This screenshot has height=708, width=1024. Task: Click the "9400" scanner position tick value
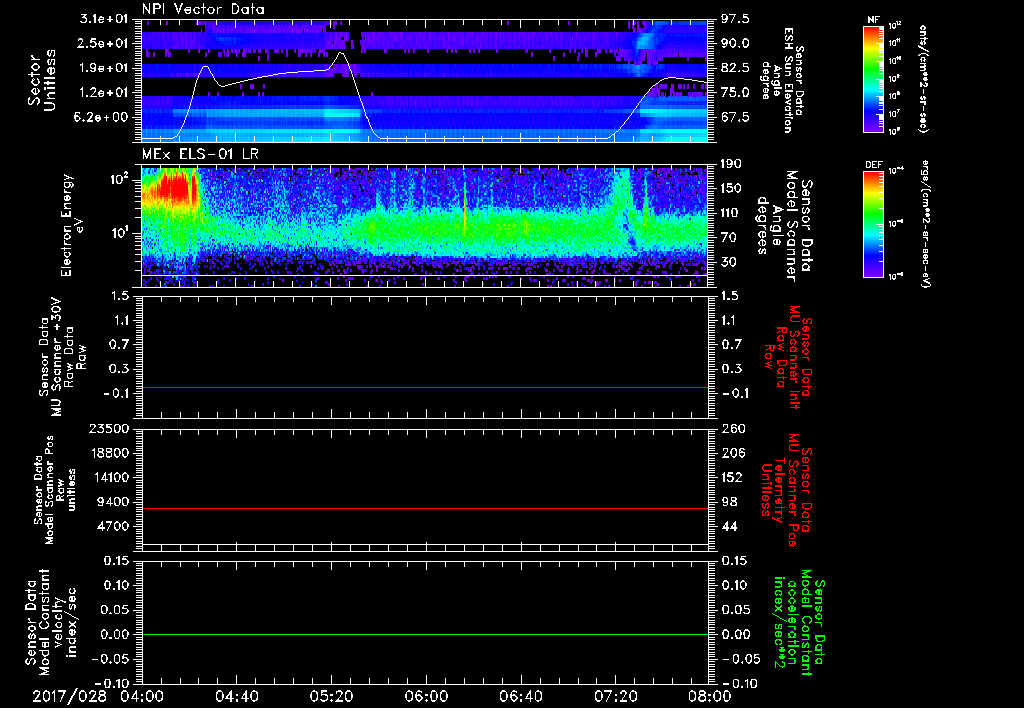click(114, 502)
